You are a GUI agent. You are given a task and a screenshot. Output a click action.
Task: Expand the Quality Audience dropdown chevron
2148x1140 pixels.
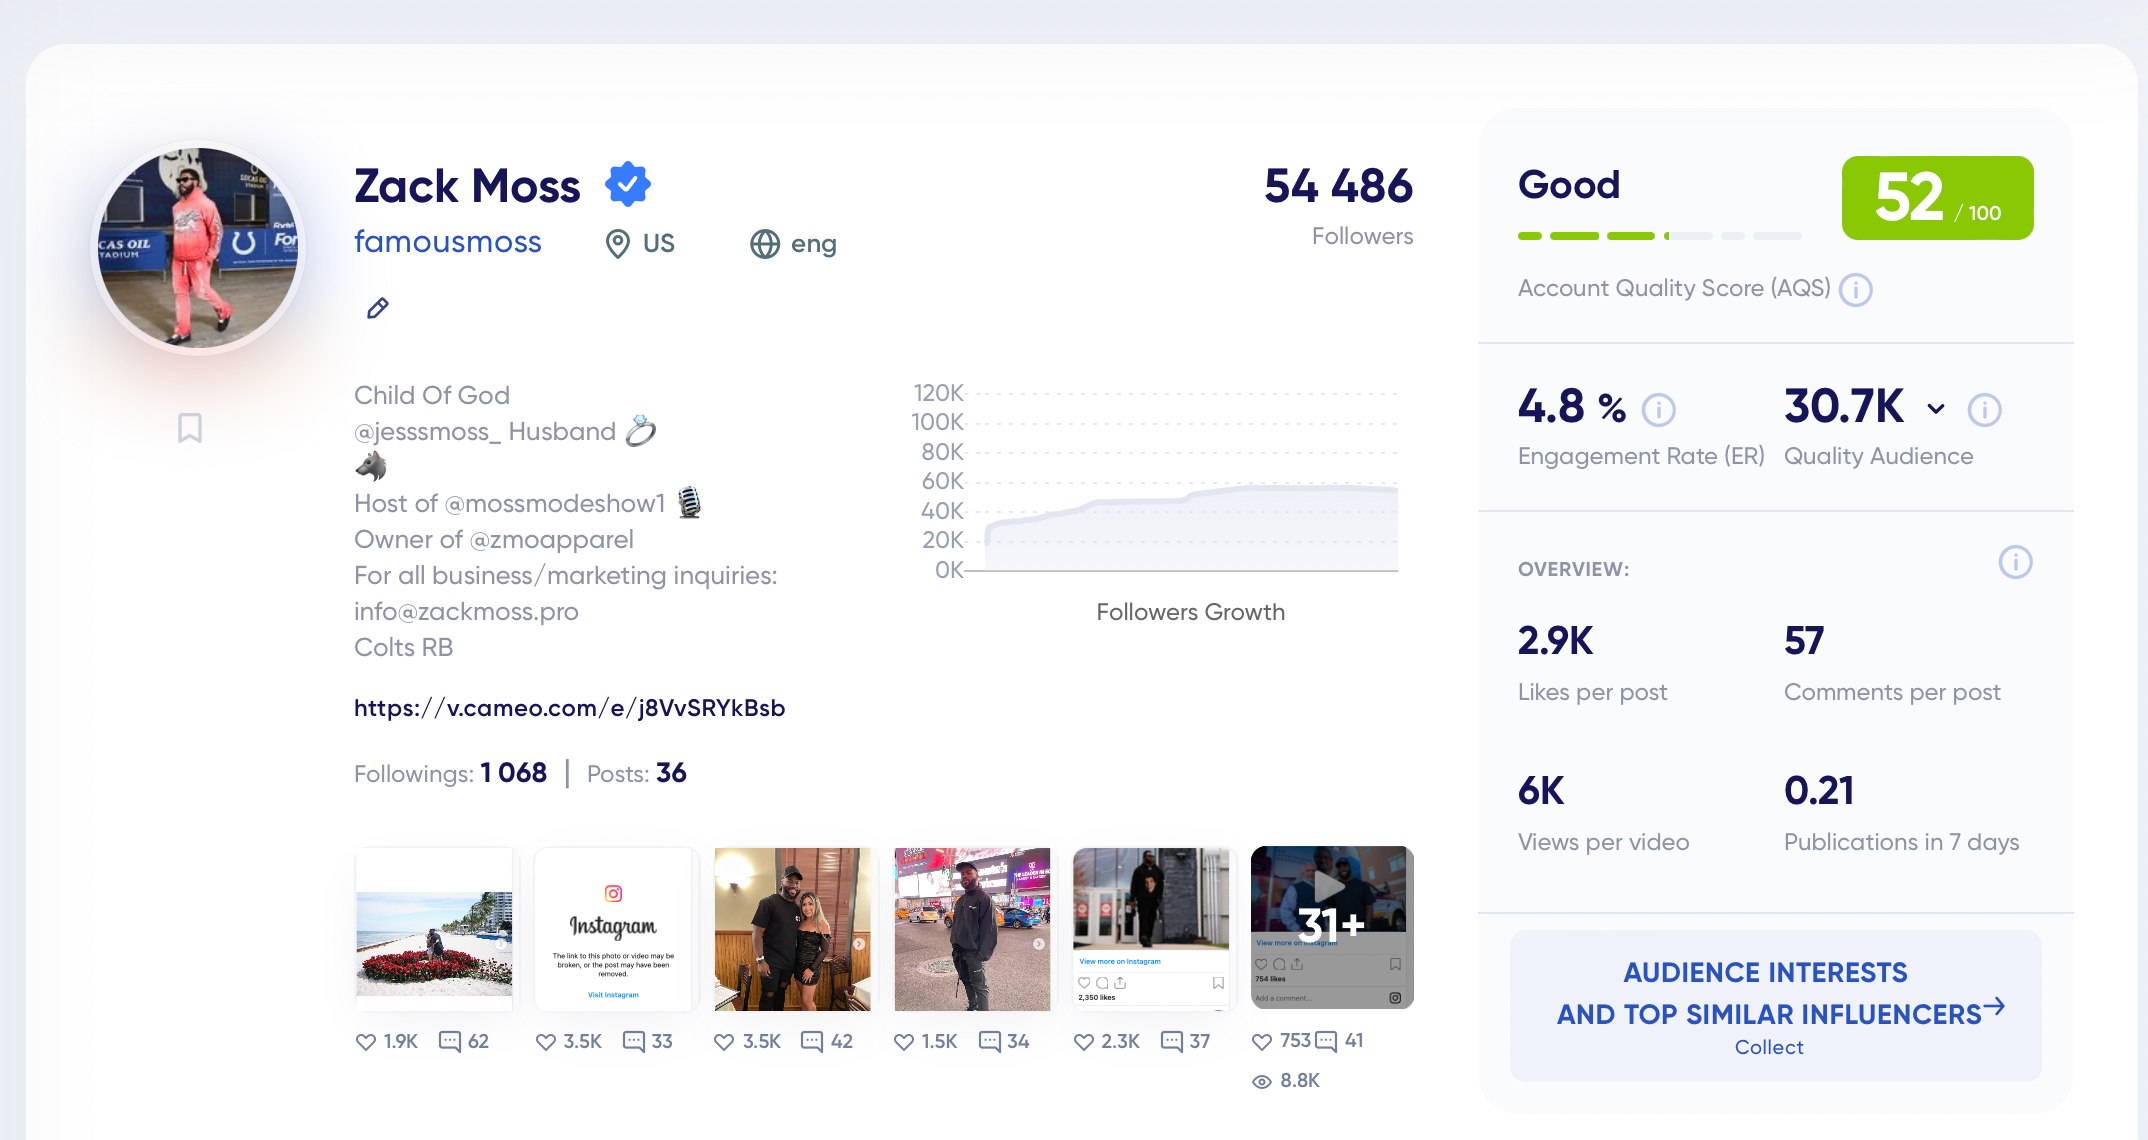pos(1936,409)
